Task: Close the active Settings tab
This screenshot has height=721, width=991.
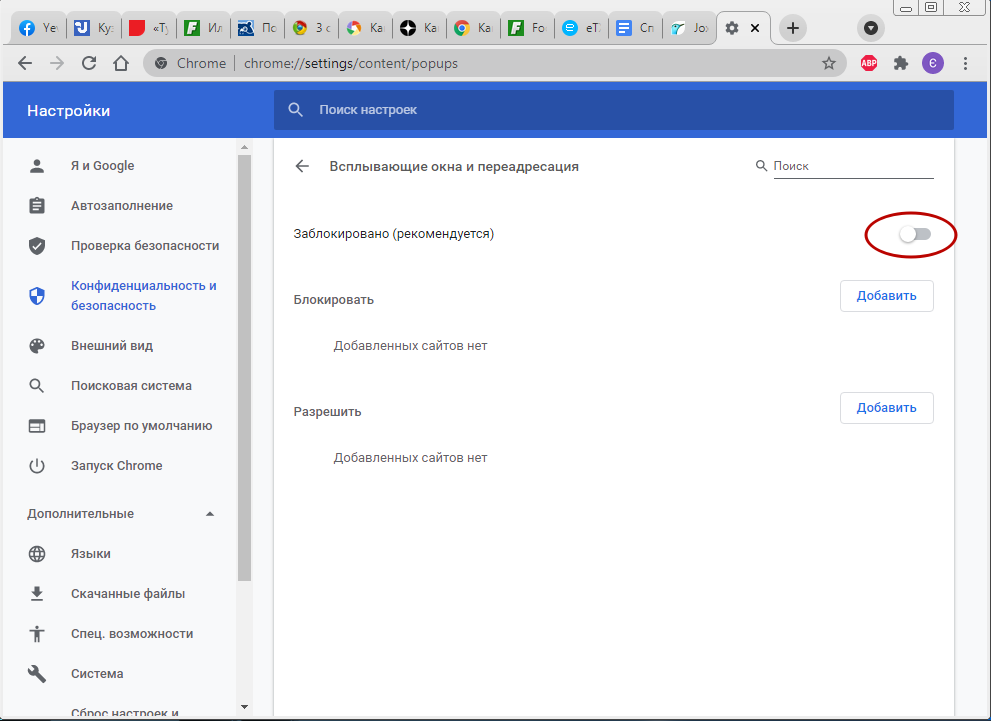Action: click(755, 28)
